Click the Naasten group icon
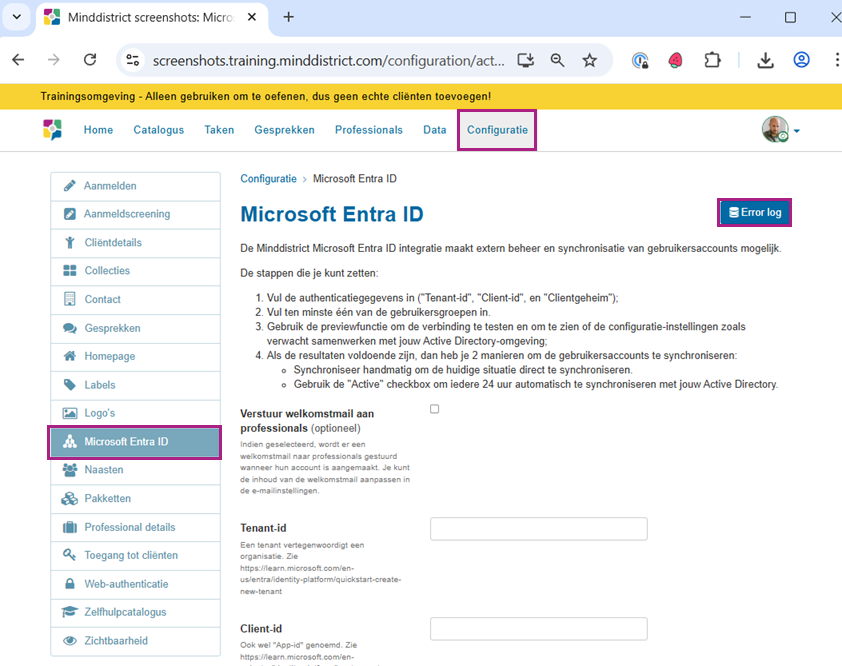 pos(70,470)
